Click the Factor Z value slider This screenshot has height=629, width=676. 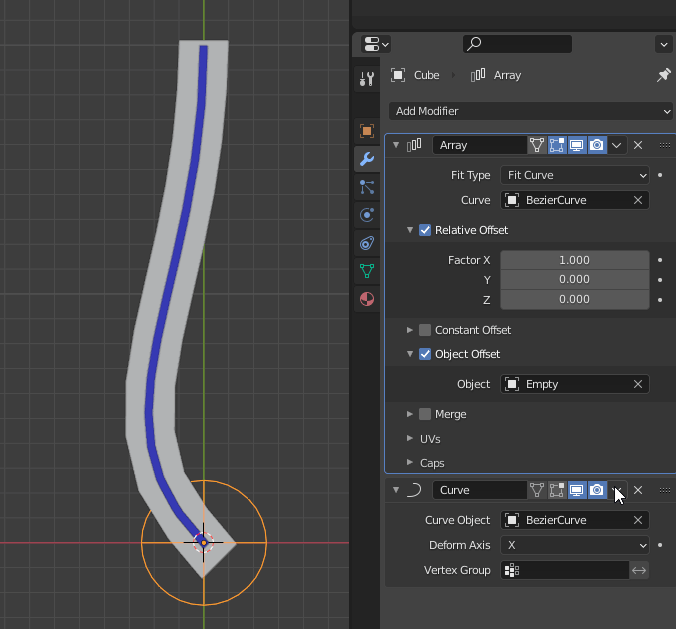click(x=575, y=300)
